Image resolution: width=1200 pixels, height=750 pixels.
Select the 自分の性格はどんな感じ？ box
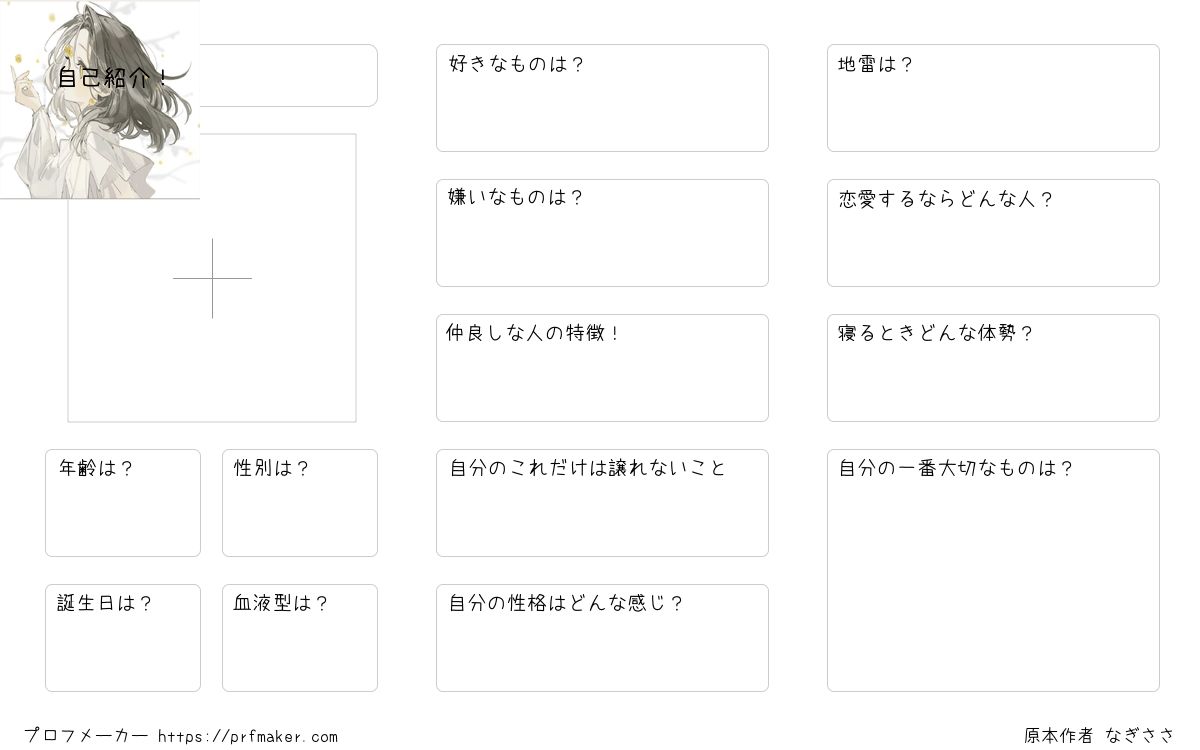(x=602, y=638)
